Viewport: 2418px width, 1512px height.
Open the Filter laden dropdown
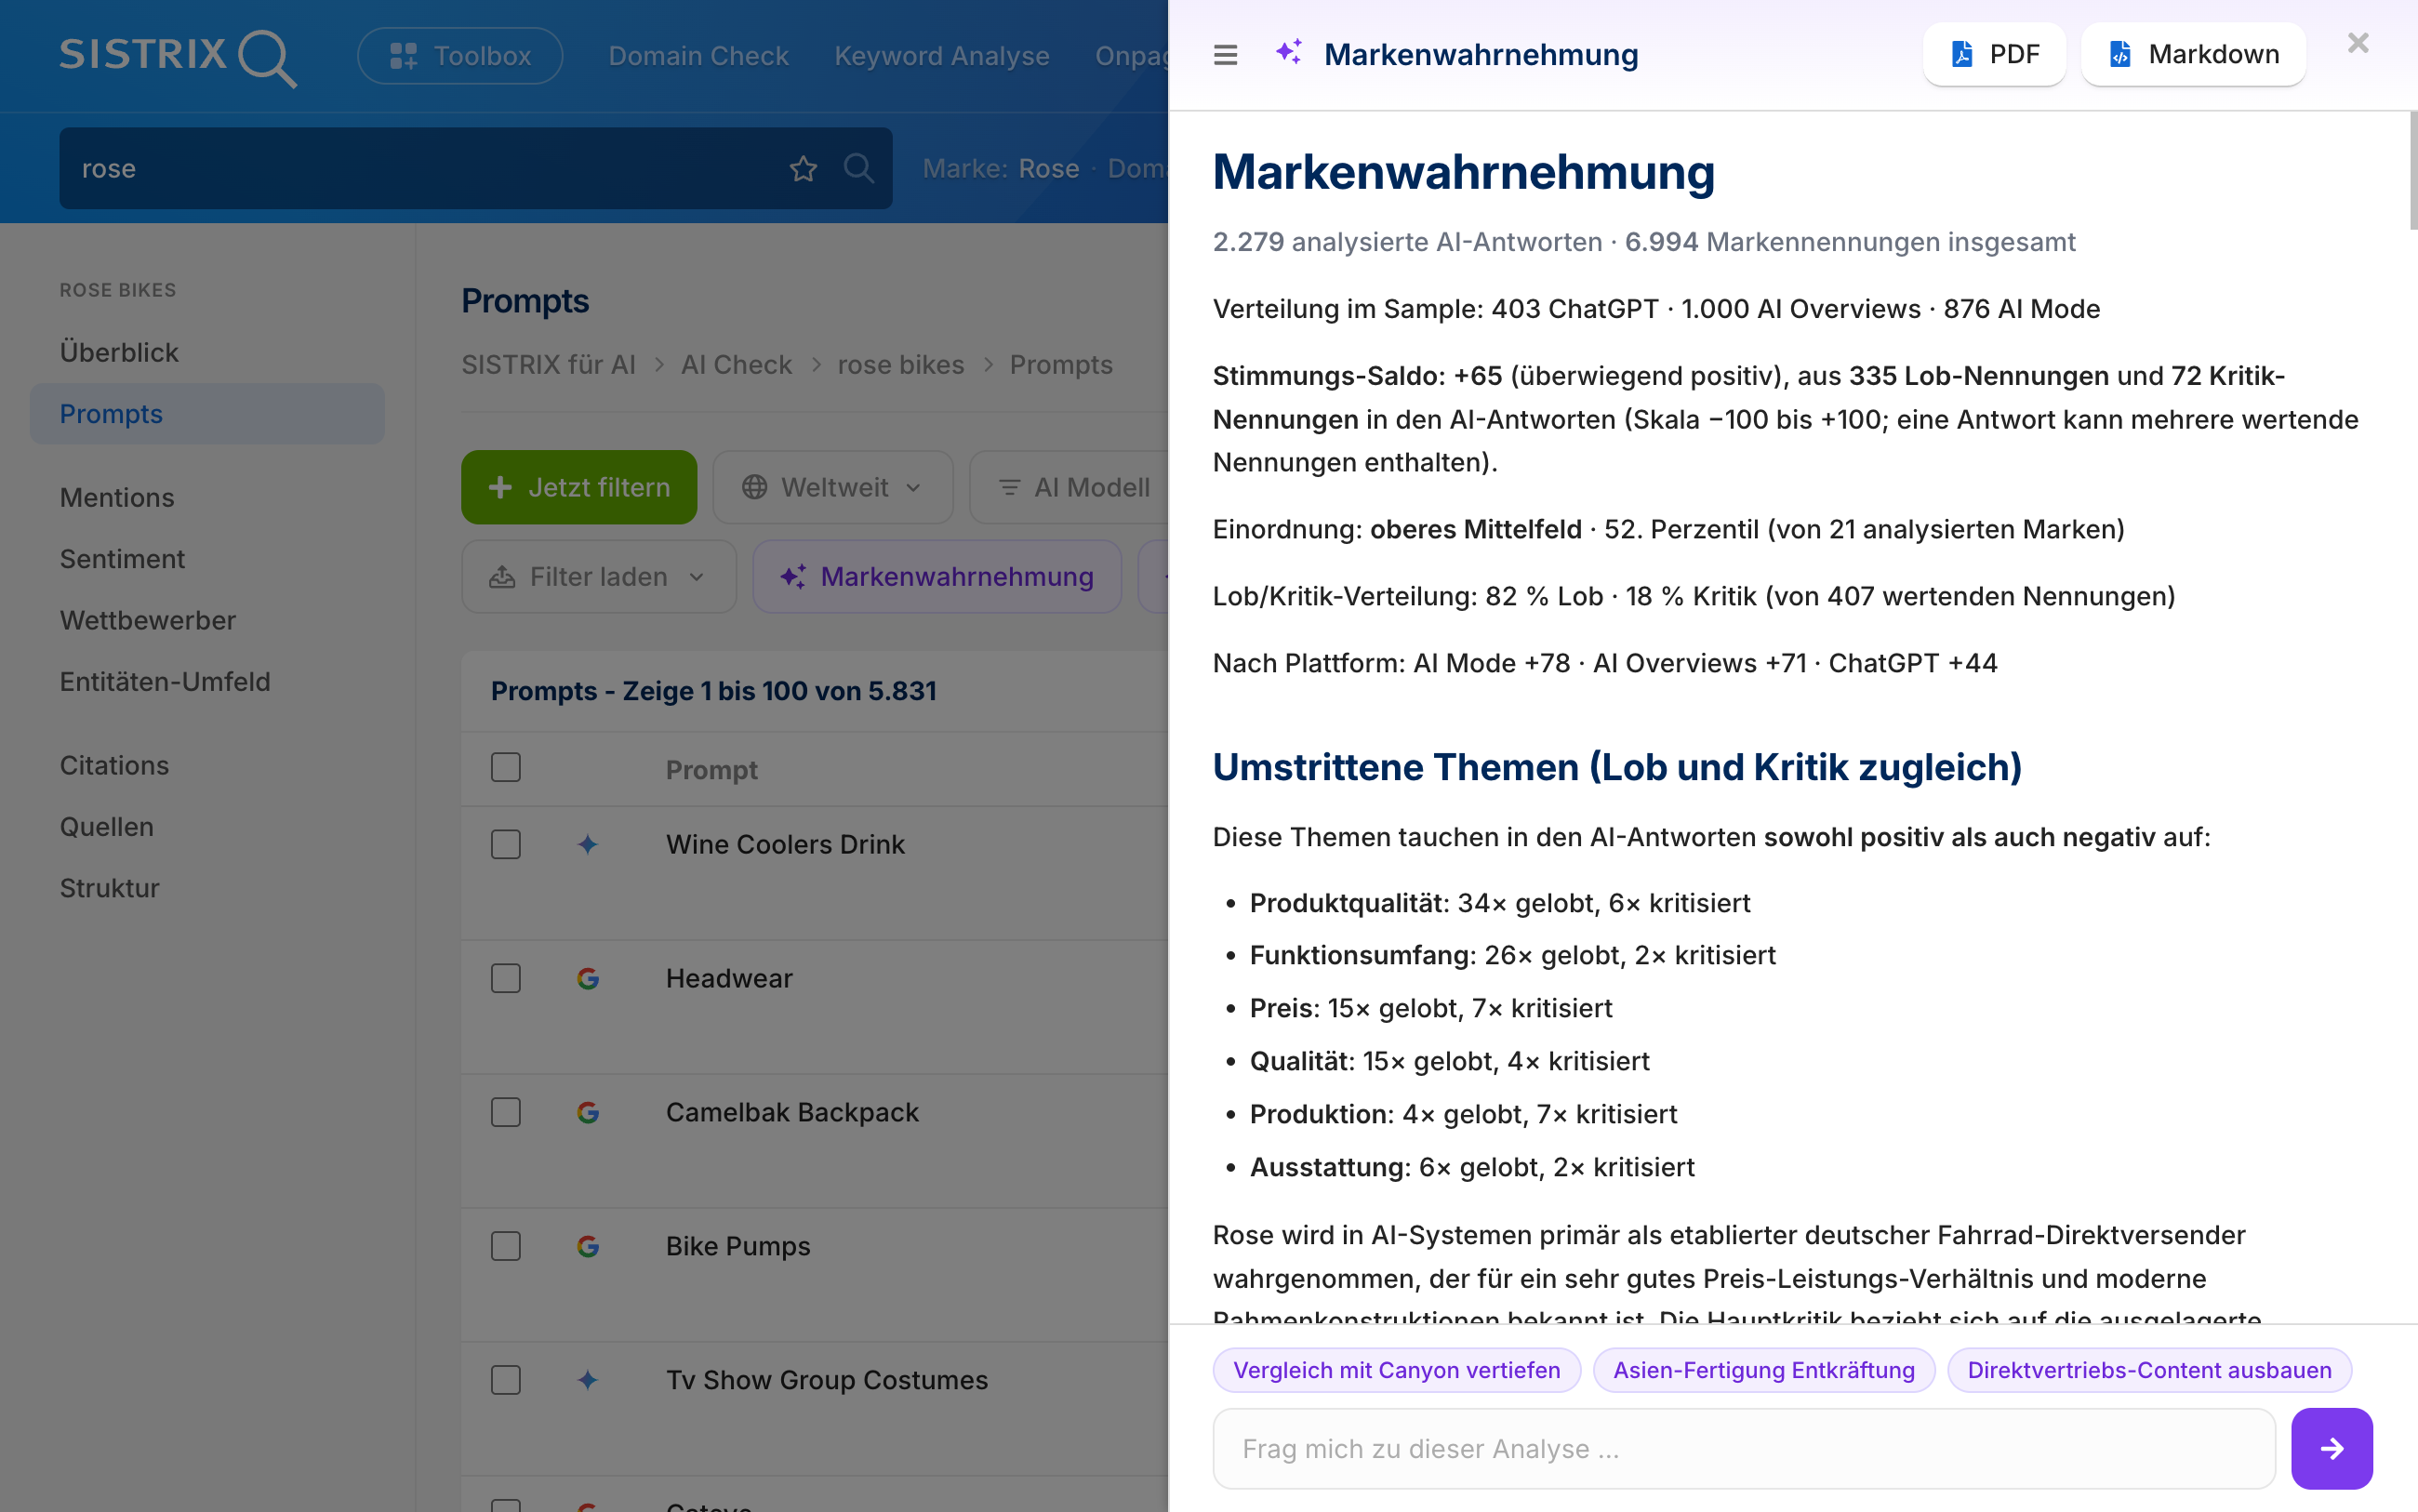599,577
